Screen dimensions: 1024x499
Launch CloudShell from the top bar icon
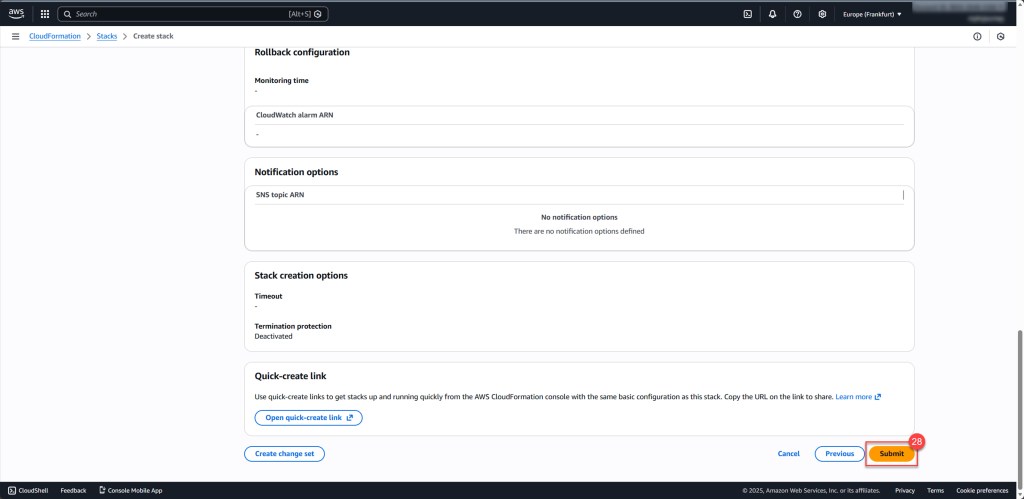[x=747, y=14]
